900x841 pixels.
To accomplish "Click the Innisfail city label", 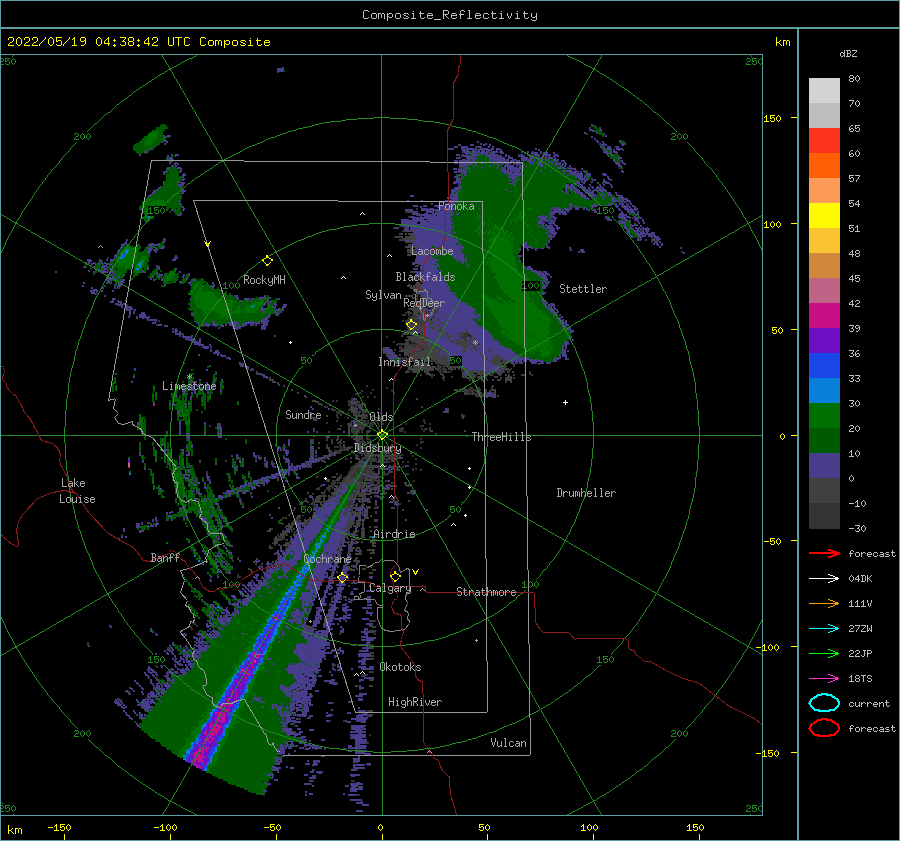I will (x=404, y=362).
